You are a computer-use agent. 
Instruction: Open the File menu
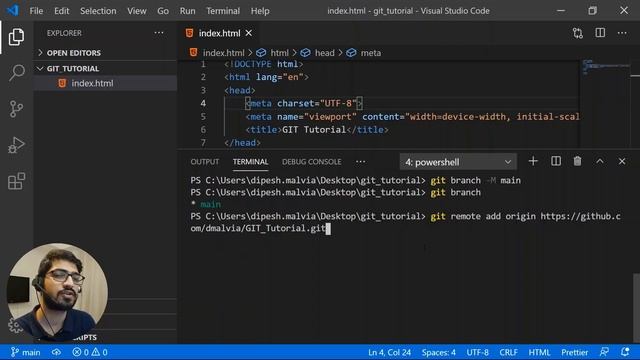point(36,11)
